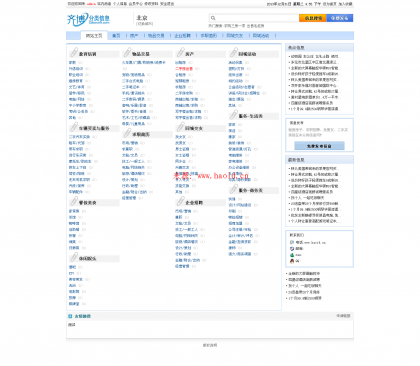Click the magnifier icon in the search box
This screenshot has height=366, width=420.
click(x=213, y=18)
